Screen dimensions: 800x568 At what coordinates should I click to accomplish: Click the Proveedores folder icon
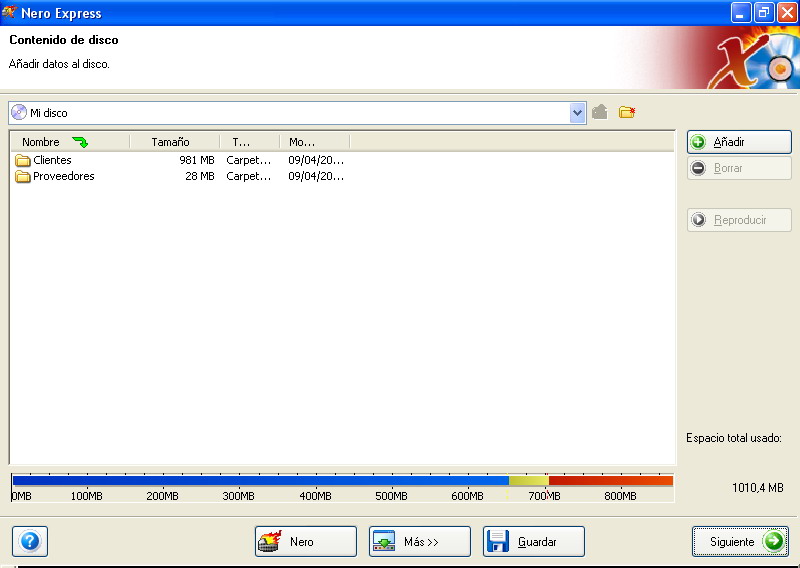(23, 176)
